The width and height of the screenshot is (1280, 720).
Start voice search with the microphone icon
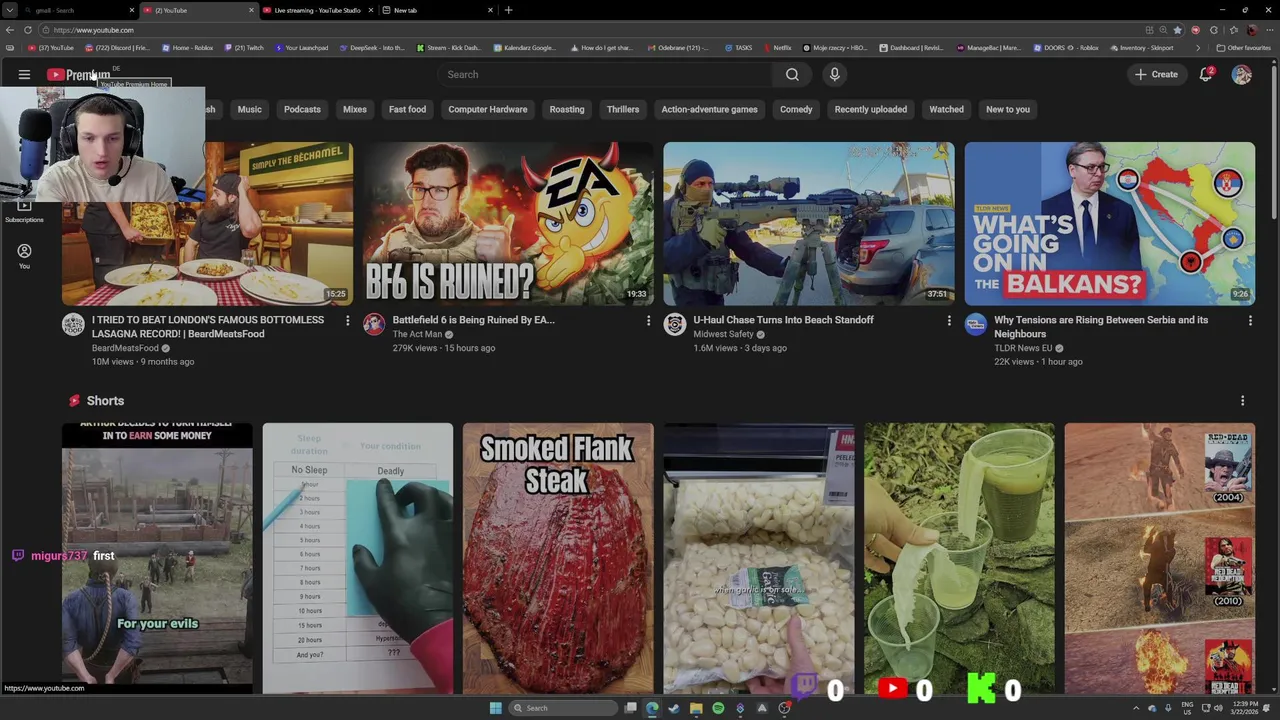tap(834, 74)
